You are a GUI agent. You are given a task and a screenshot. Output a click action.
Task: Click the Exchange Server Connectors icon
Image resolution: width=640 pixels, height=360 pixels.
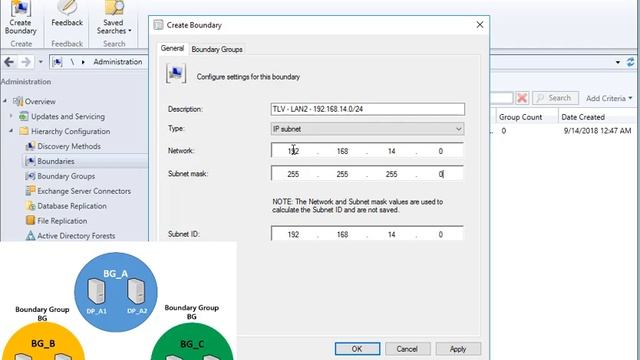(x=30, y=191)
